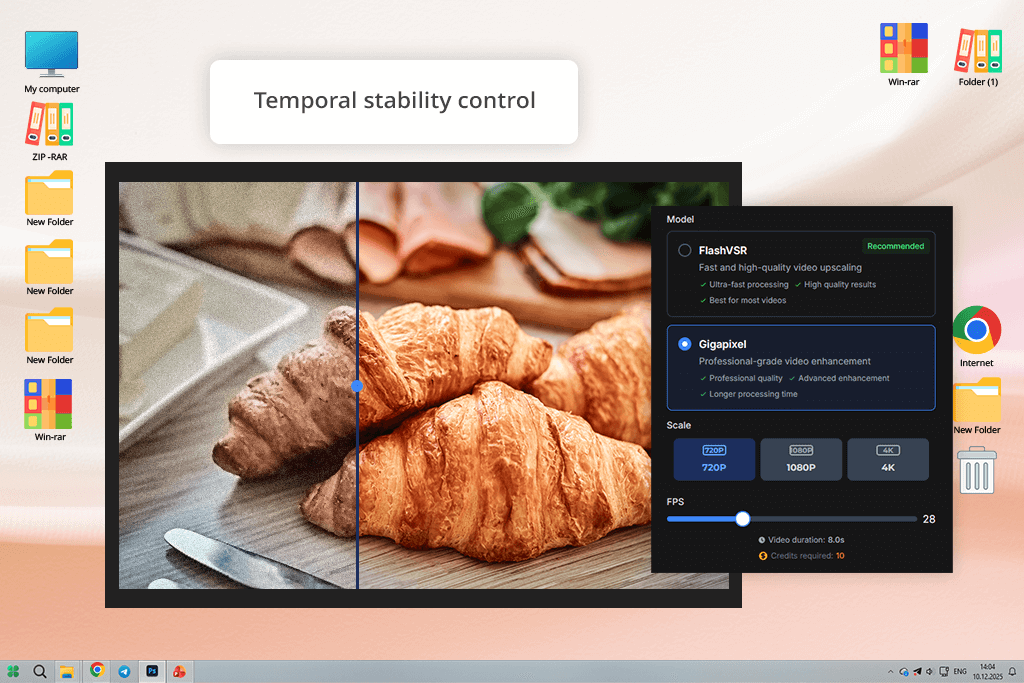Click the FPS slider handle
Screen dimensions: 1024x683
pyautogui.click(x=743, y=519)
